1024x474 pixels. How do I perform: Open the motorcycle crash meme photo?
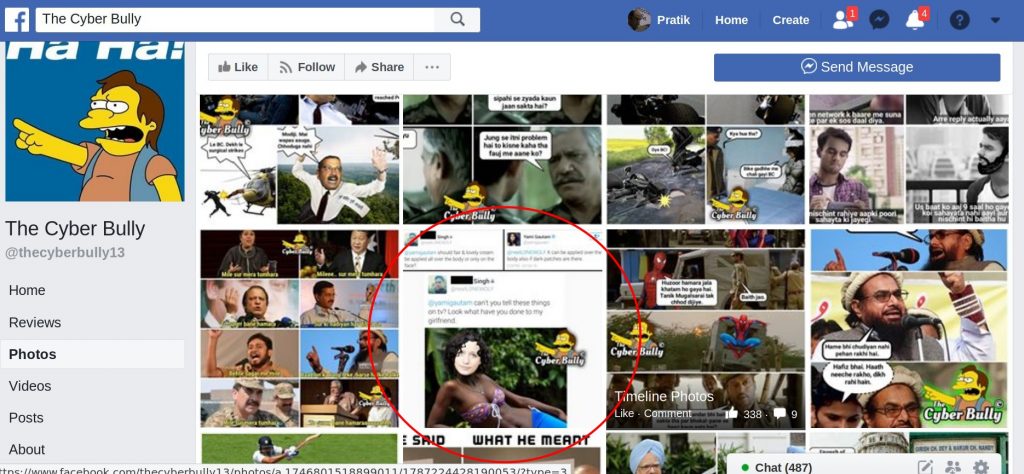706,159
